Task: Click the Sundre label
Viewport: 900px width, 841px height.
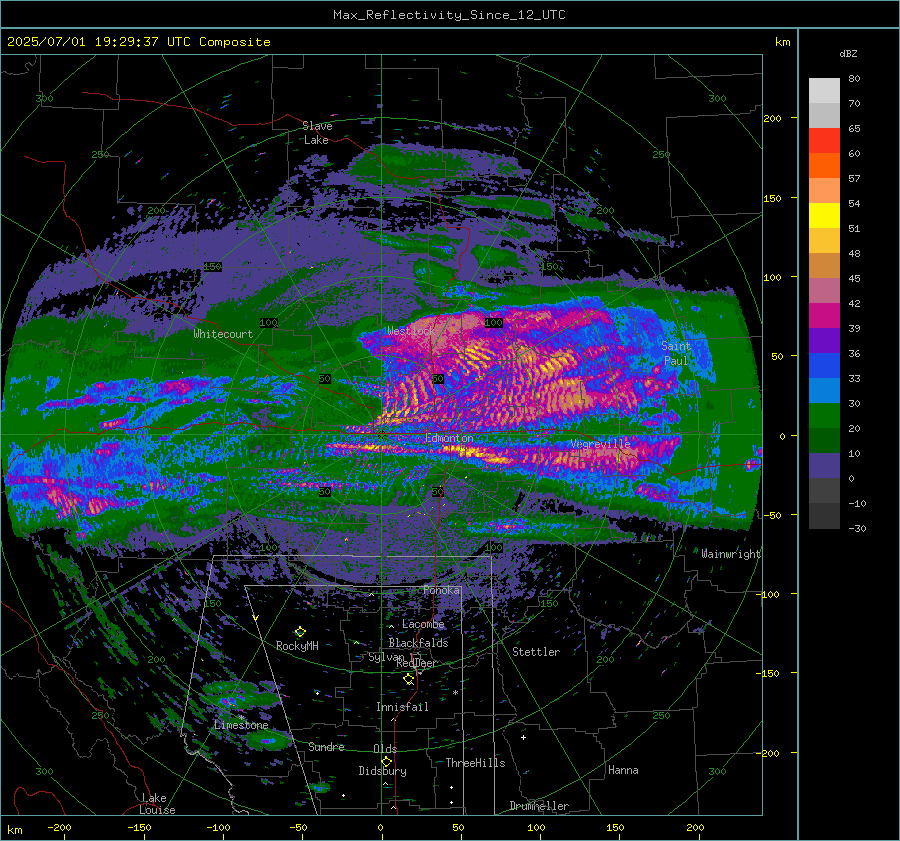Action: click(327, 747)
